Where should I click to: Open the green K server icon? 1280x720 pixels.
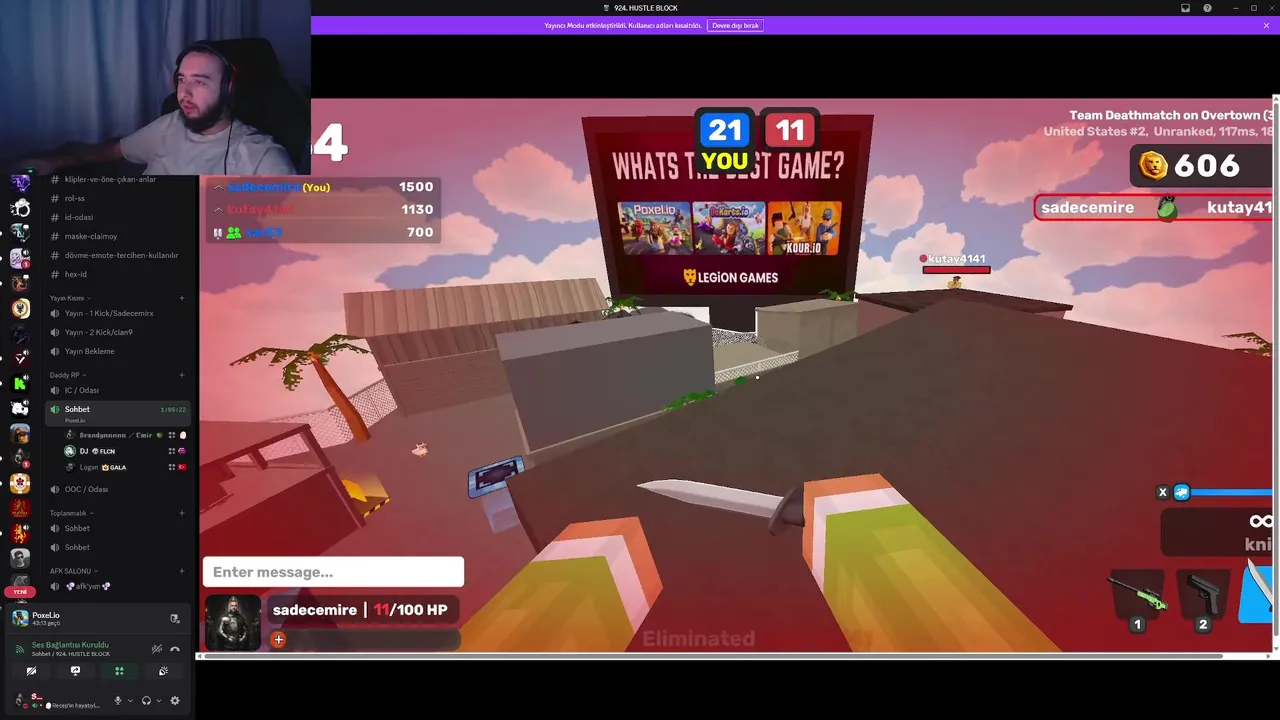[x=20, y=383]
